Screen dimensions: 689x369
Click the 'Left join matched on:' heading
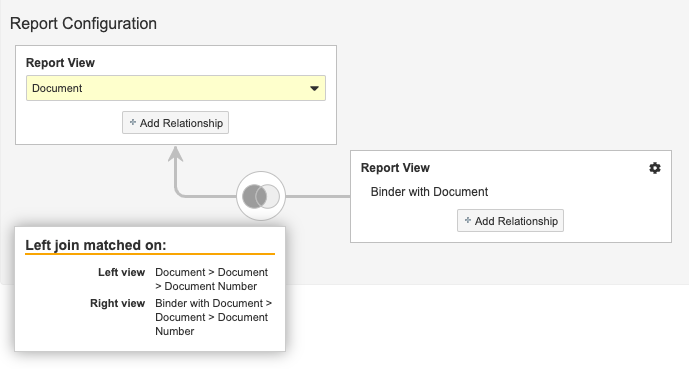coord(96,245)
